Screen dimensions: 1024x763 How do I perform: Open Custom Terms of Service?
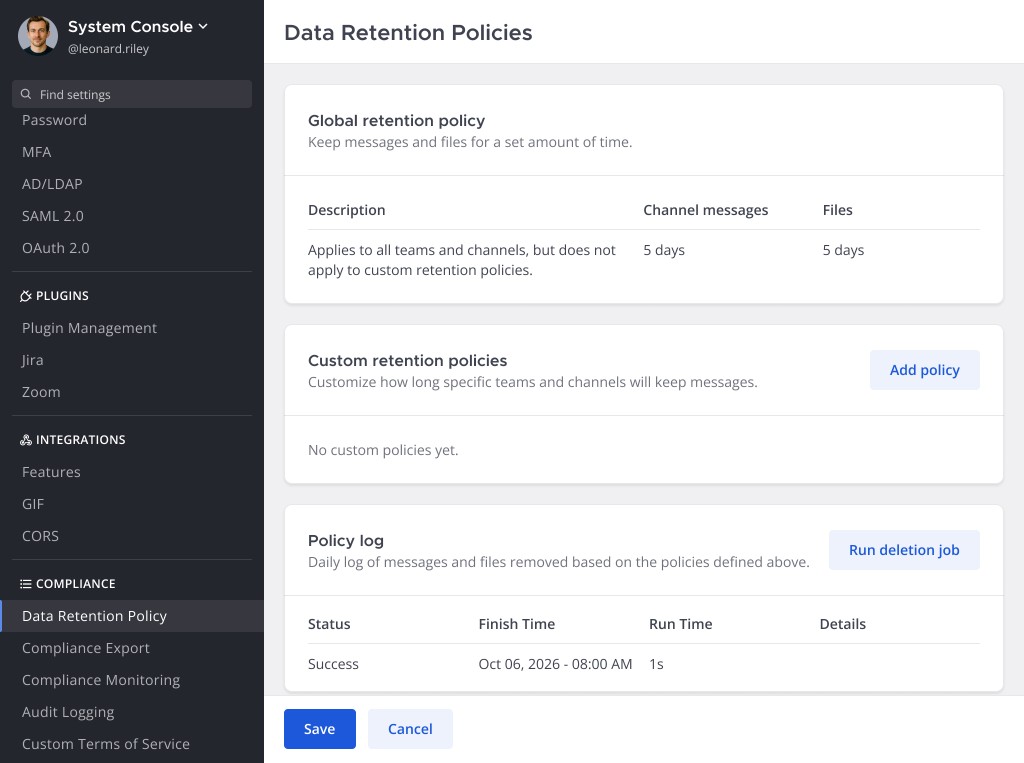(x=106, y=744)
